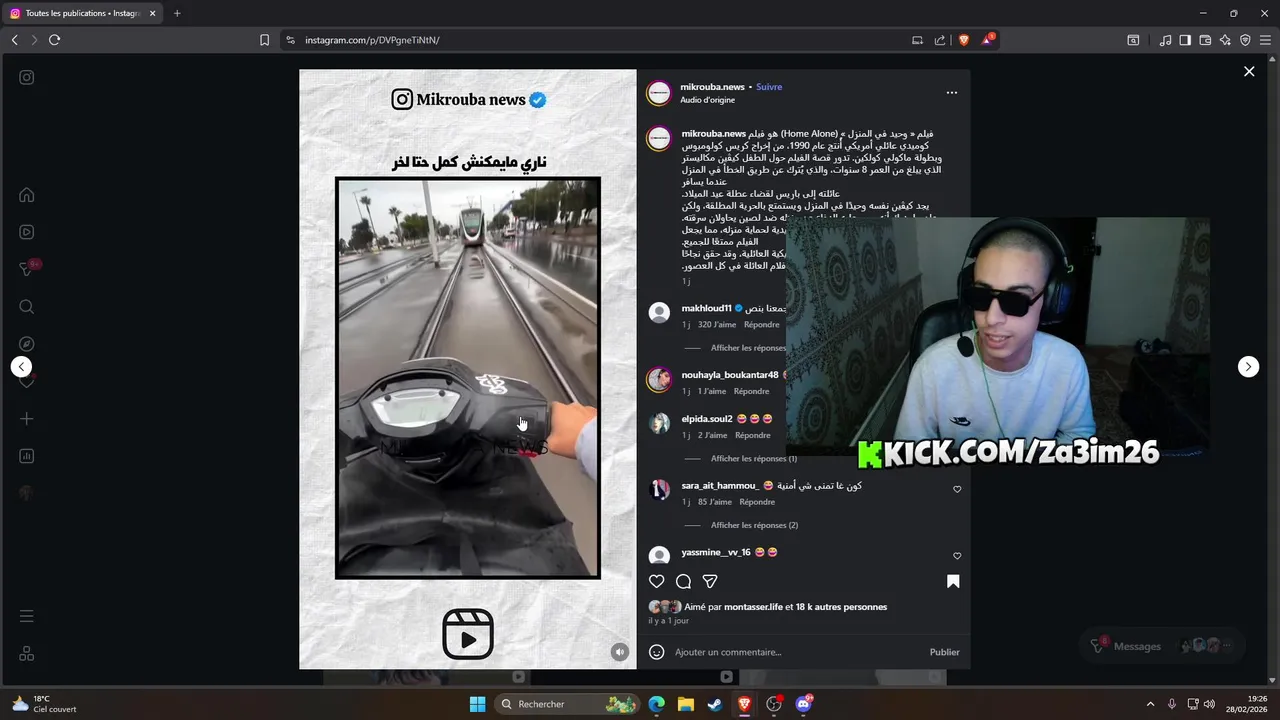
Task: Open the Windows Start menu
Action: pyautogui.click(x=477, y=704)
